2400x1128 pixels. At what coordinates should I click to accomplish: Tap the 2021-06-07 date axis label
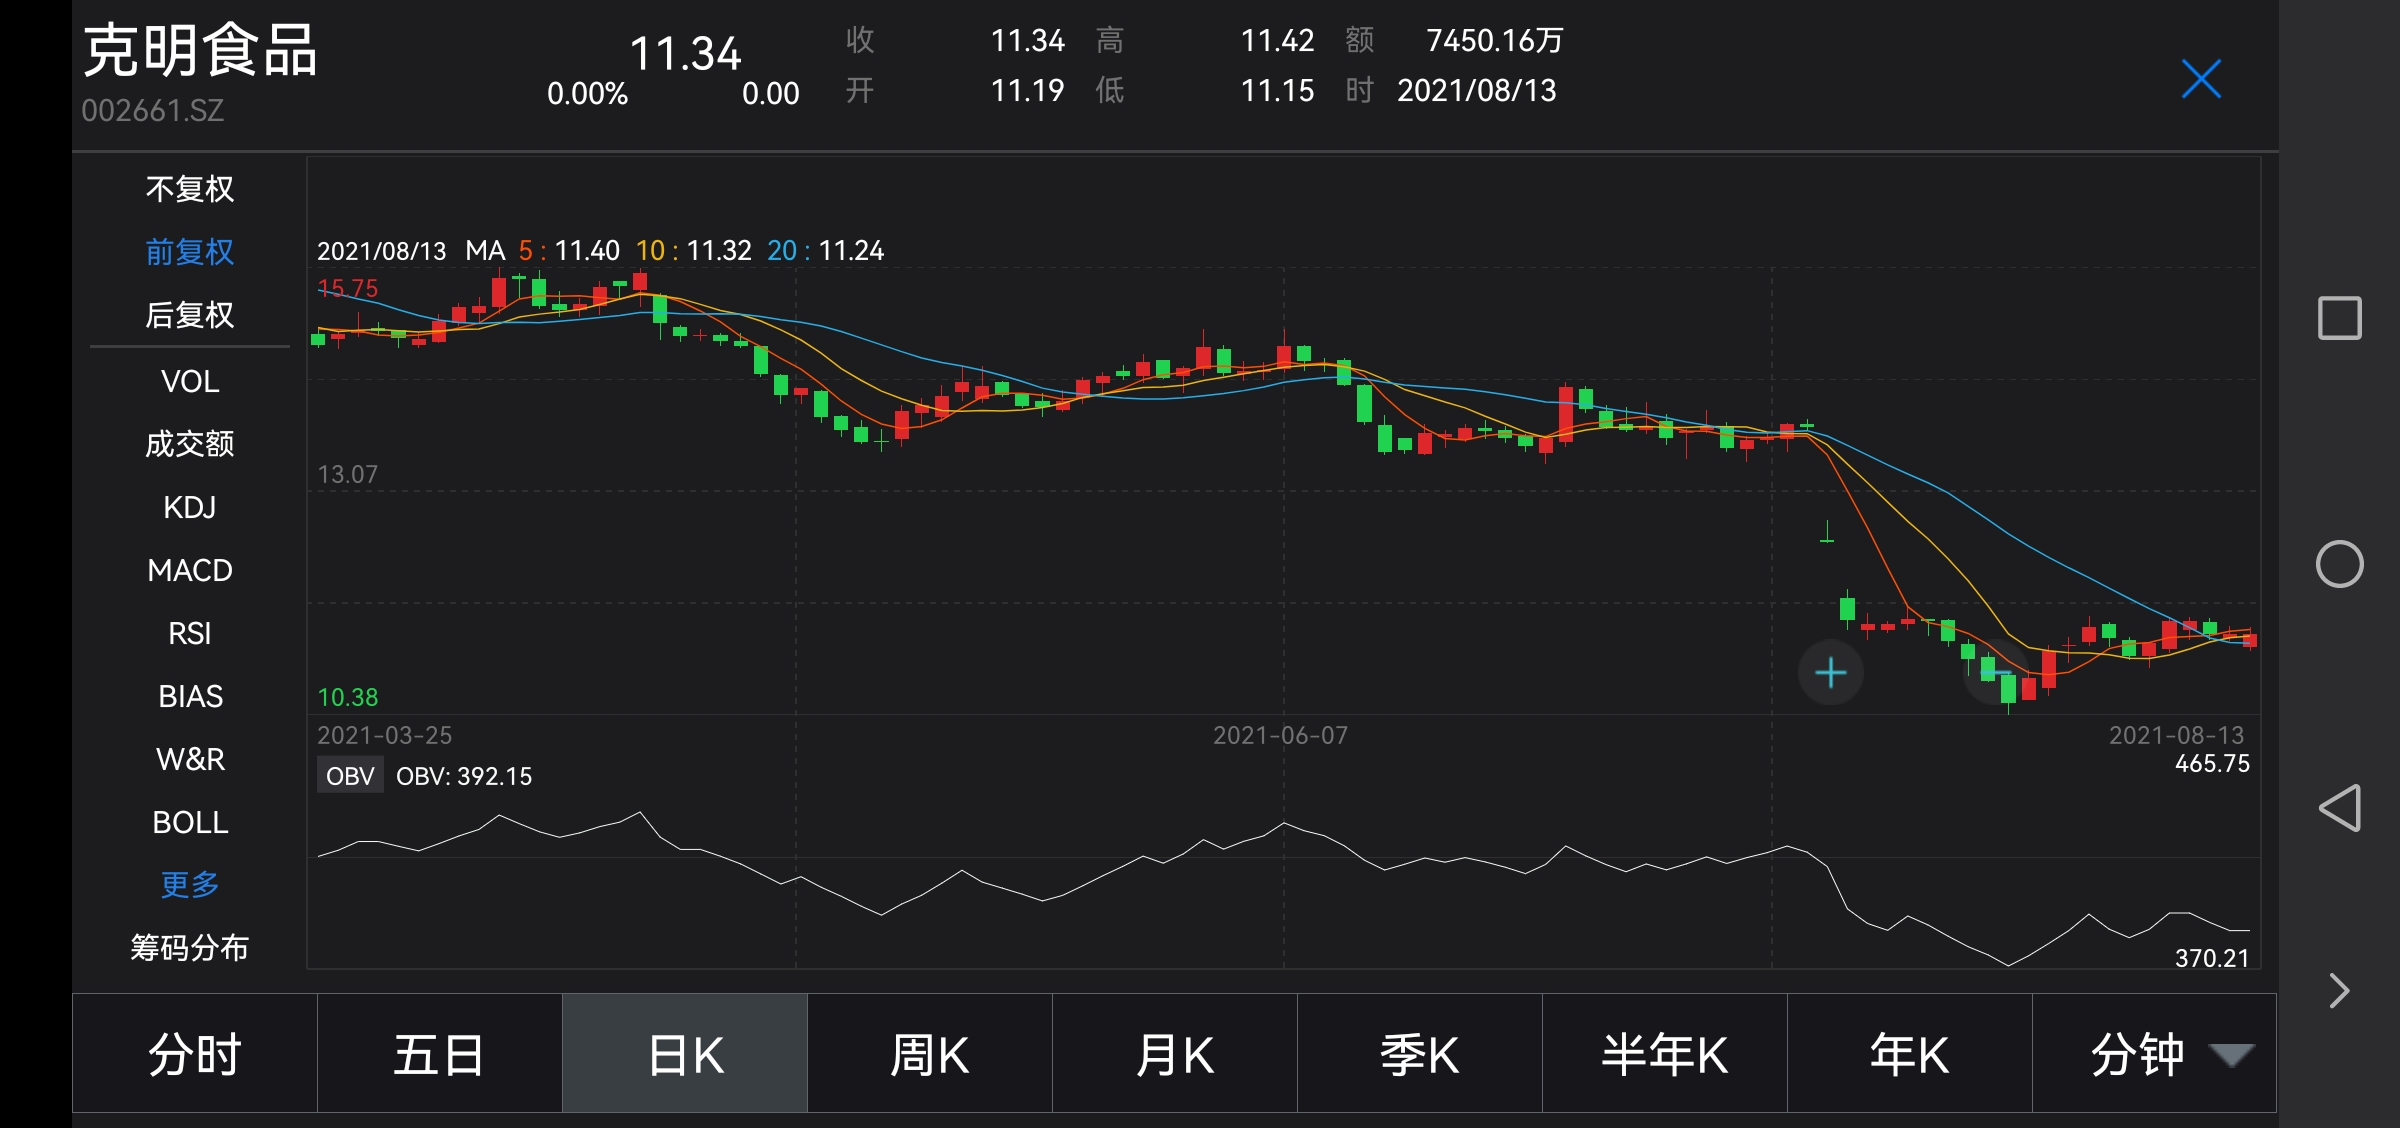1280,735
